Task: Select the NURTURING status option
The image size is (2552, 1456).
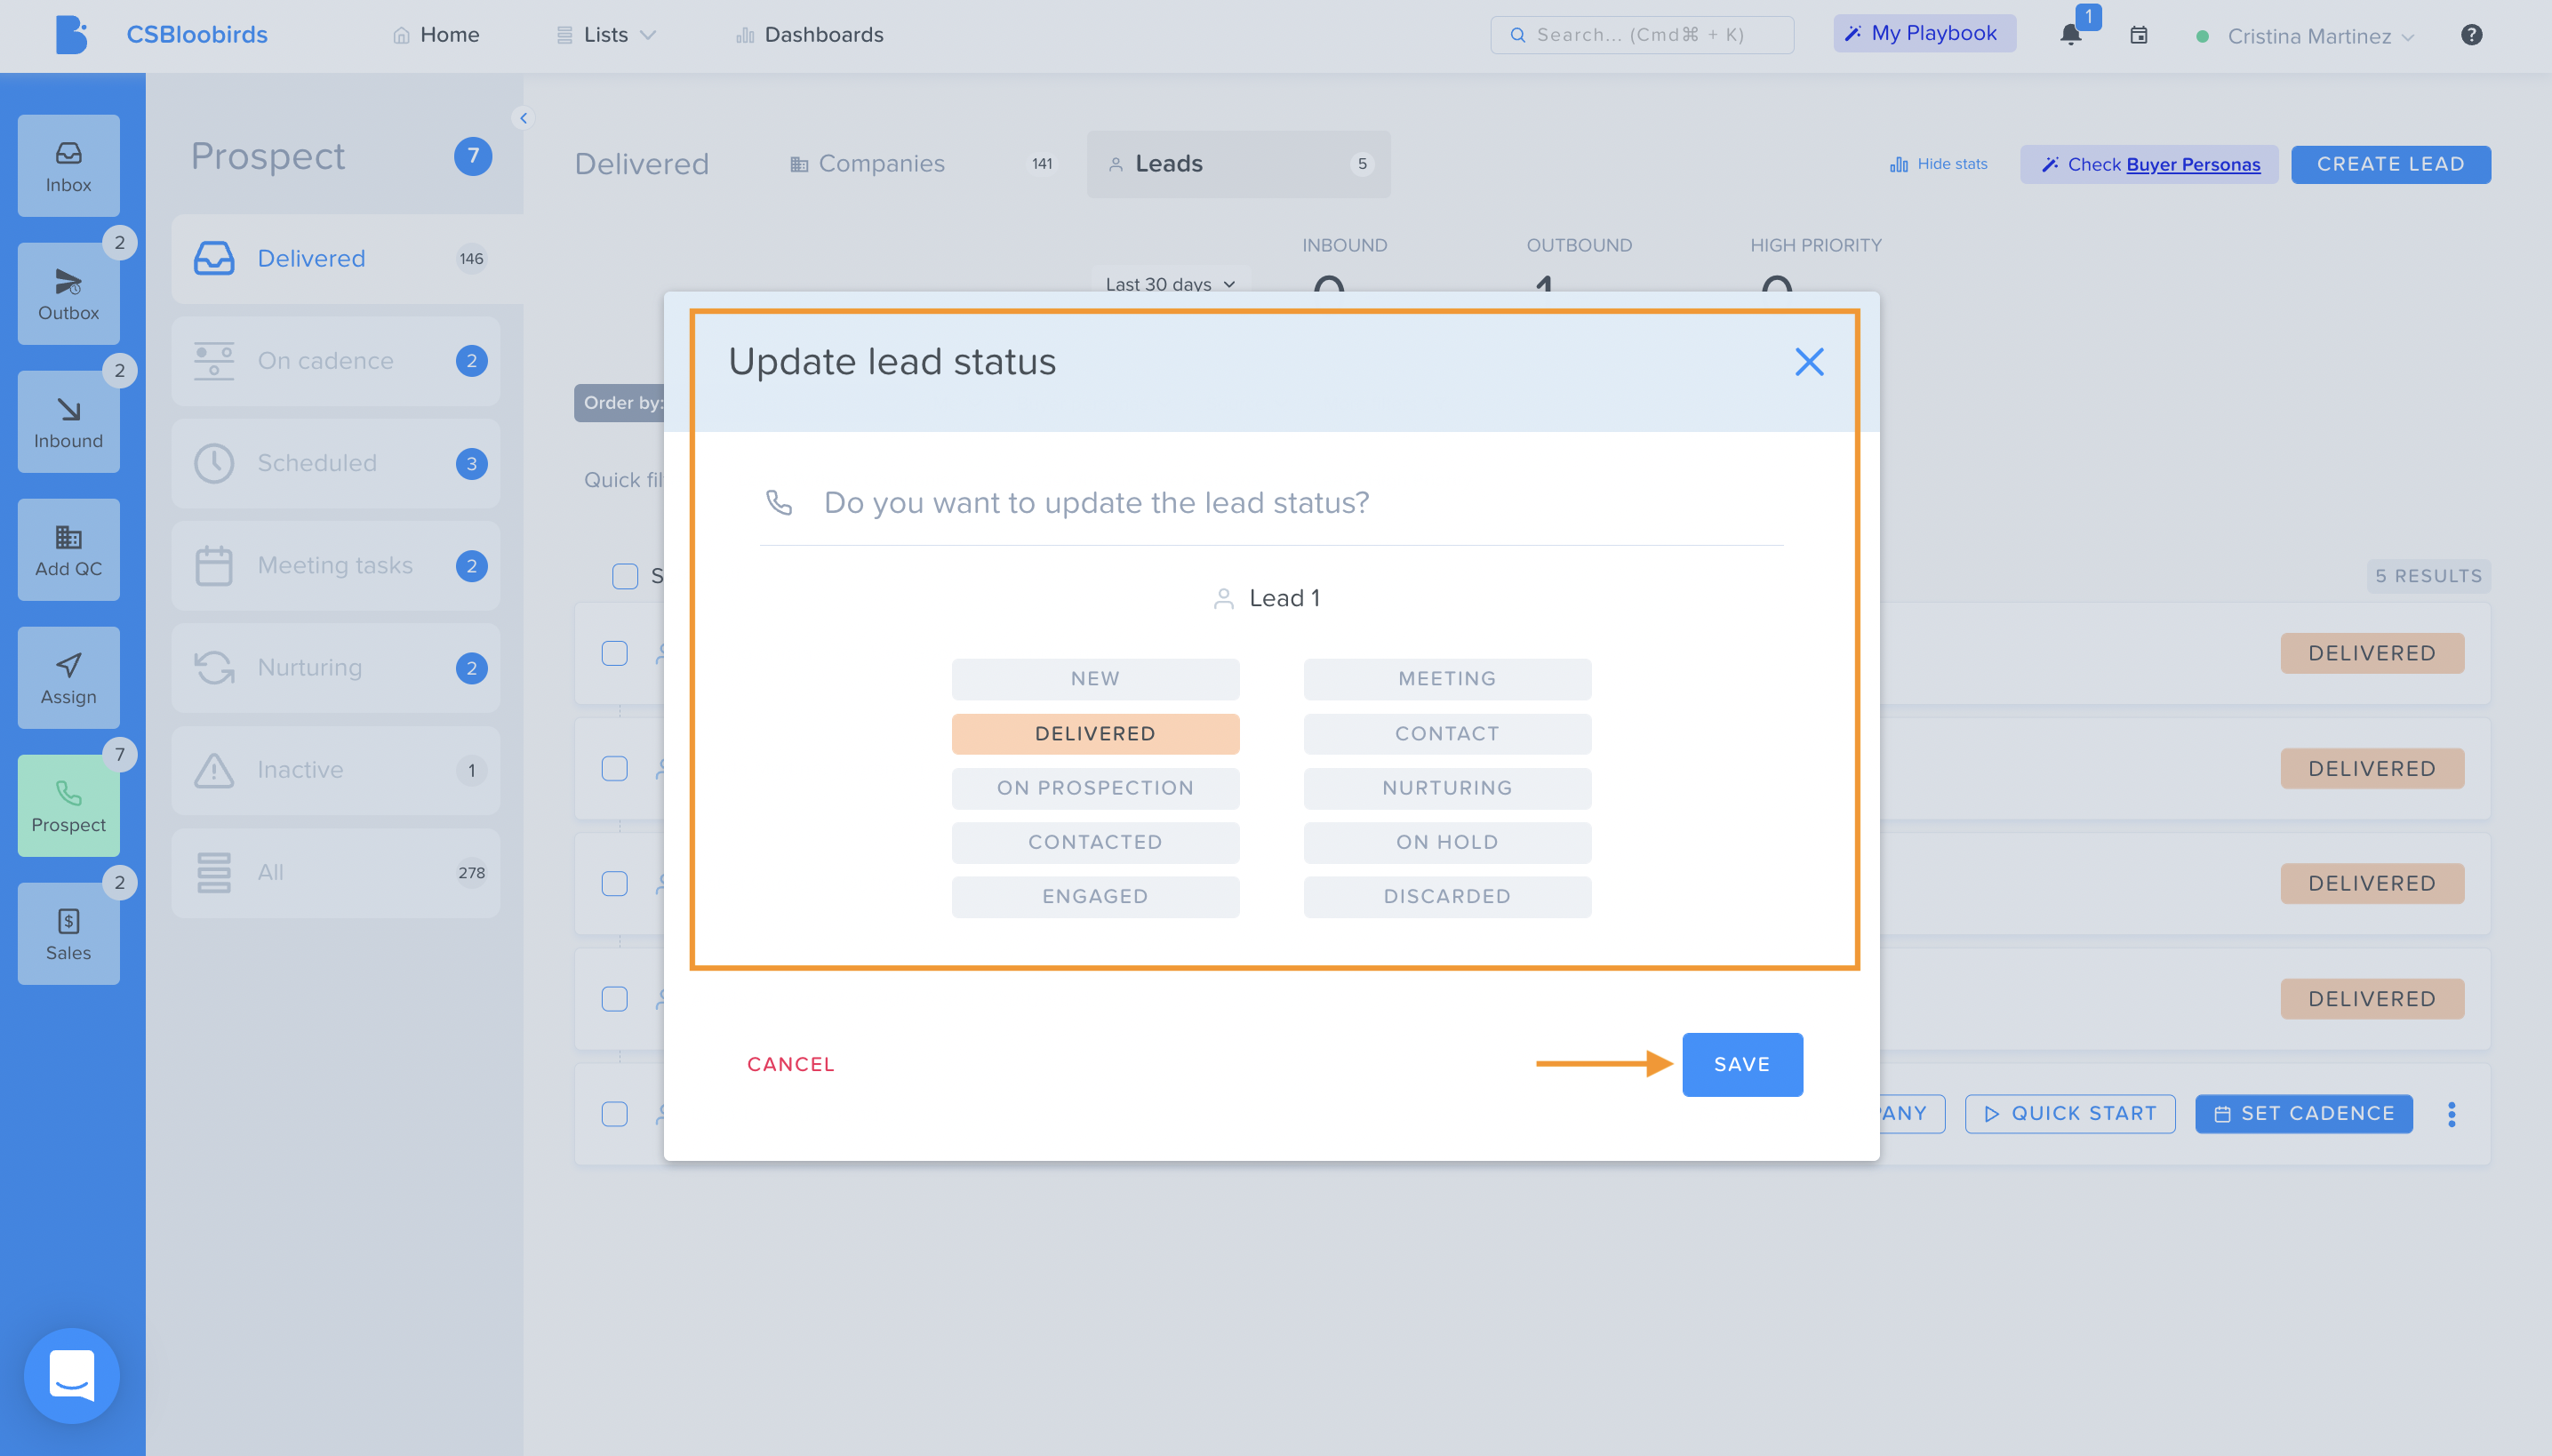Action: 1447,788
